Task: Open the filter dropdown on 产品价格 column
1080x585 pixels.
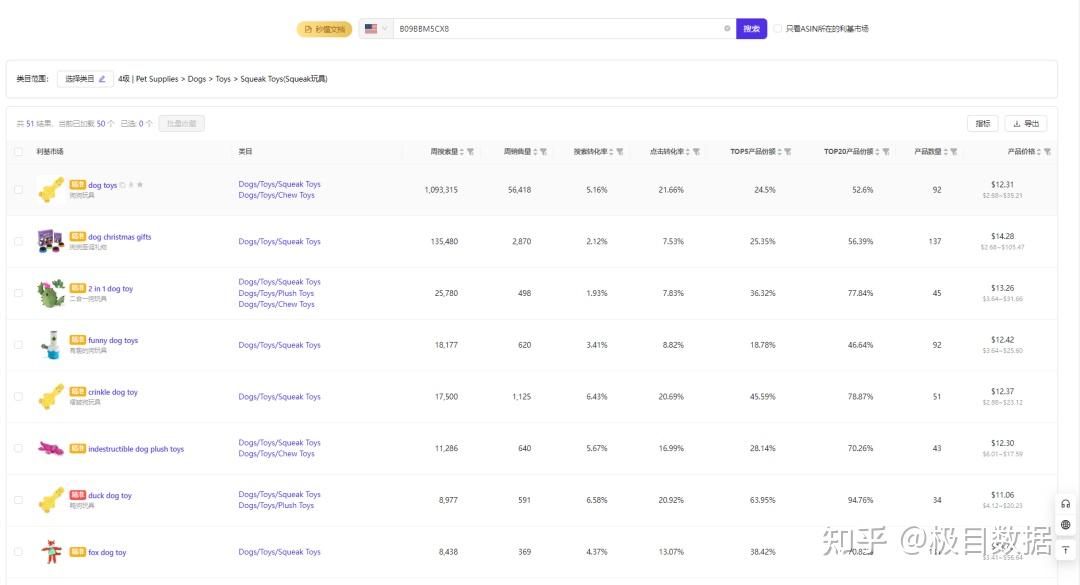Action: (x=1047, y=152)
